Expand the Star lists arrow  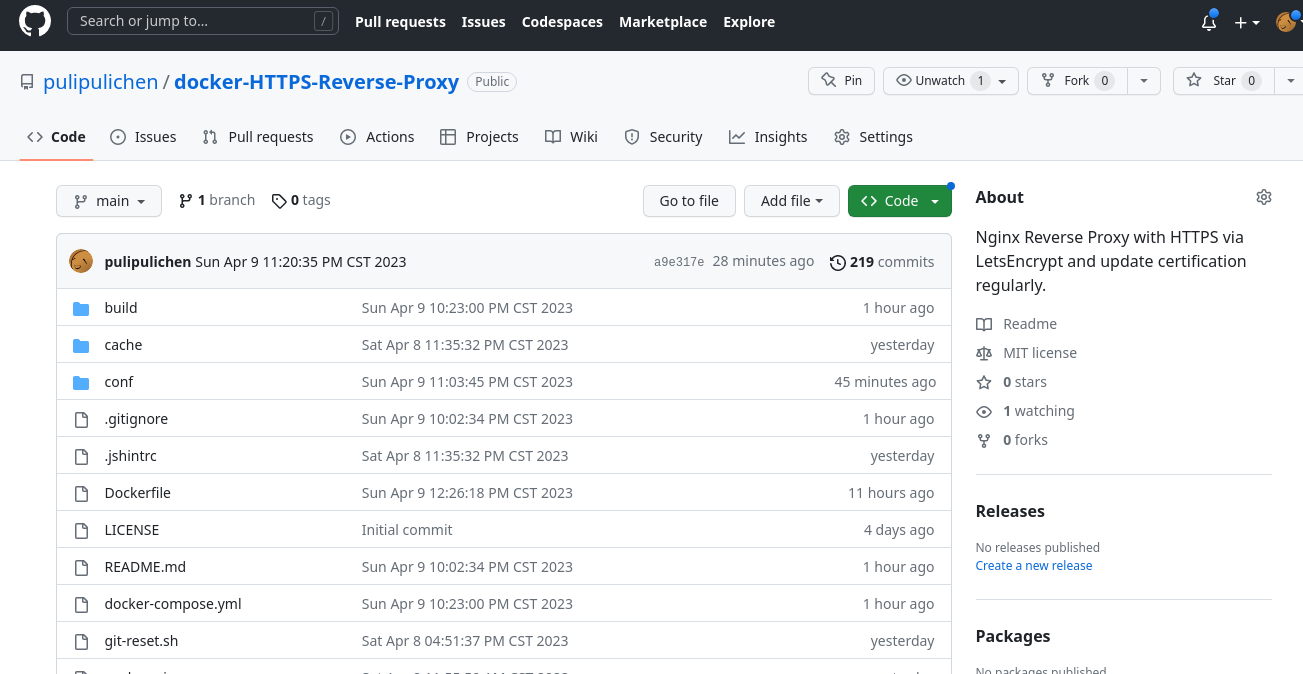(x=1289, y=81)
